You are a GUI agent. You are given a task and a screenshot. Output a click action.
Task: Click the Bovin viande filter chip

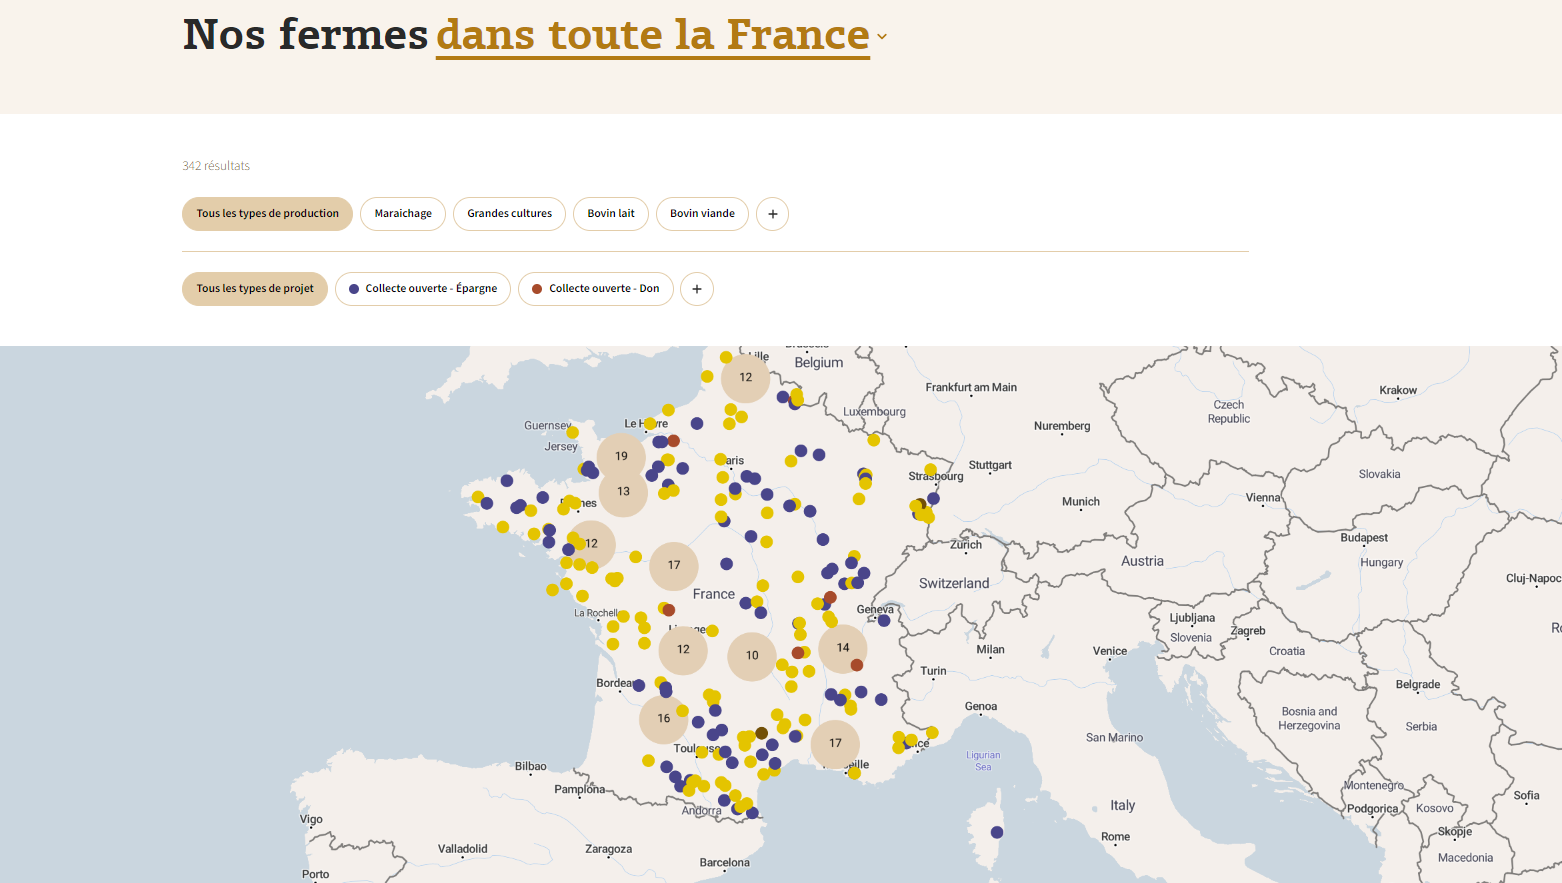[x=702, y=214]
